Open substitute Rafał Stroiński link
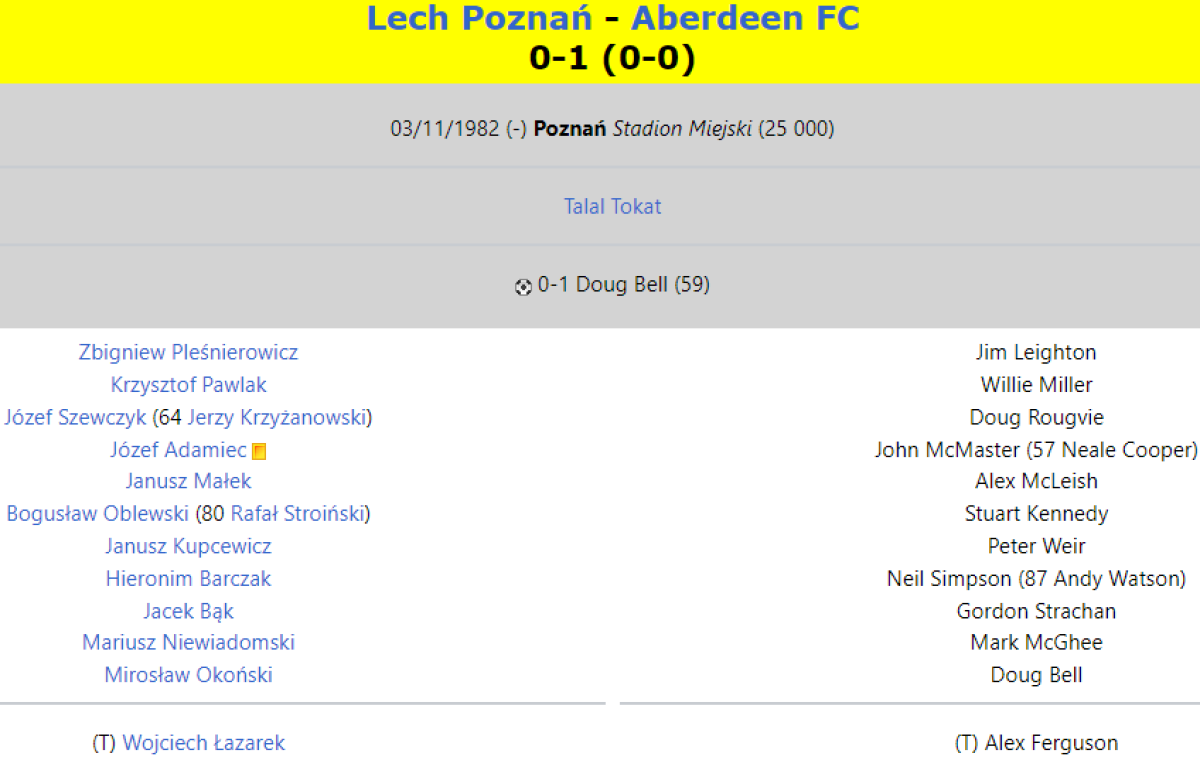Screen dimensions: 1200x760 coord(298,514)
